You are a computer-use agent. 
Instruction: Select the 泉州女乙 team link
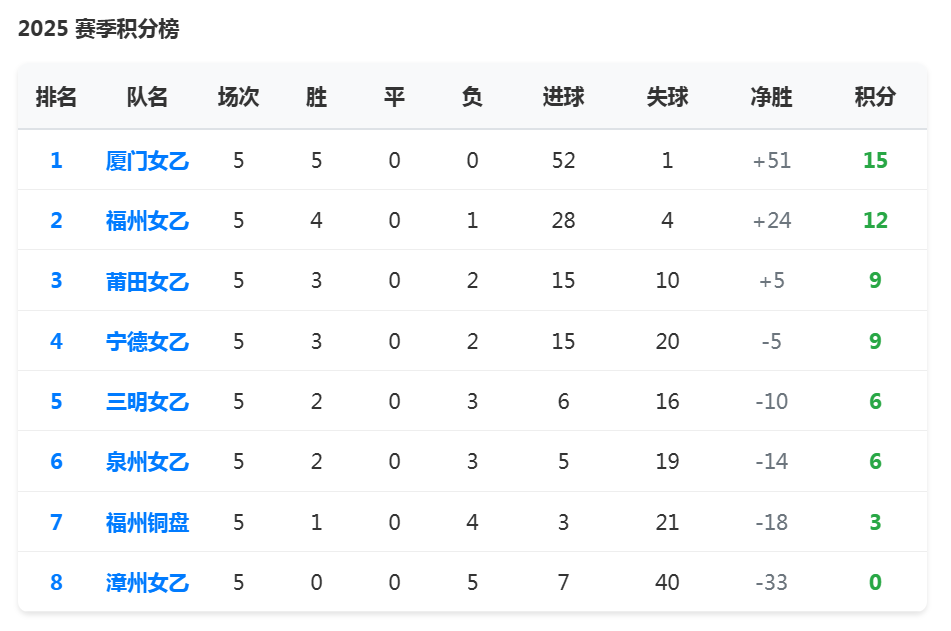146,462
